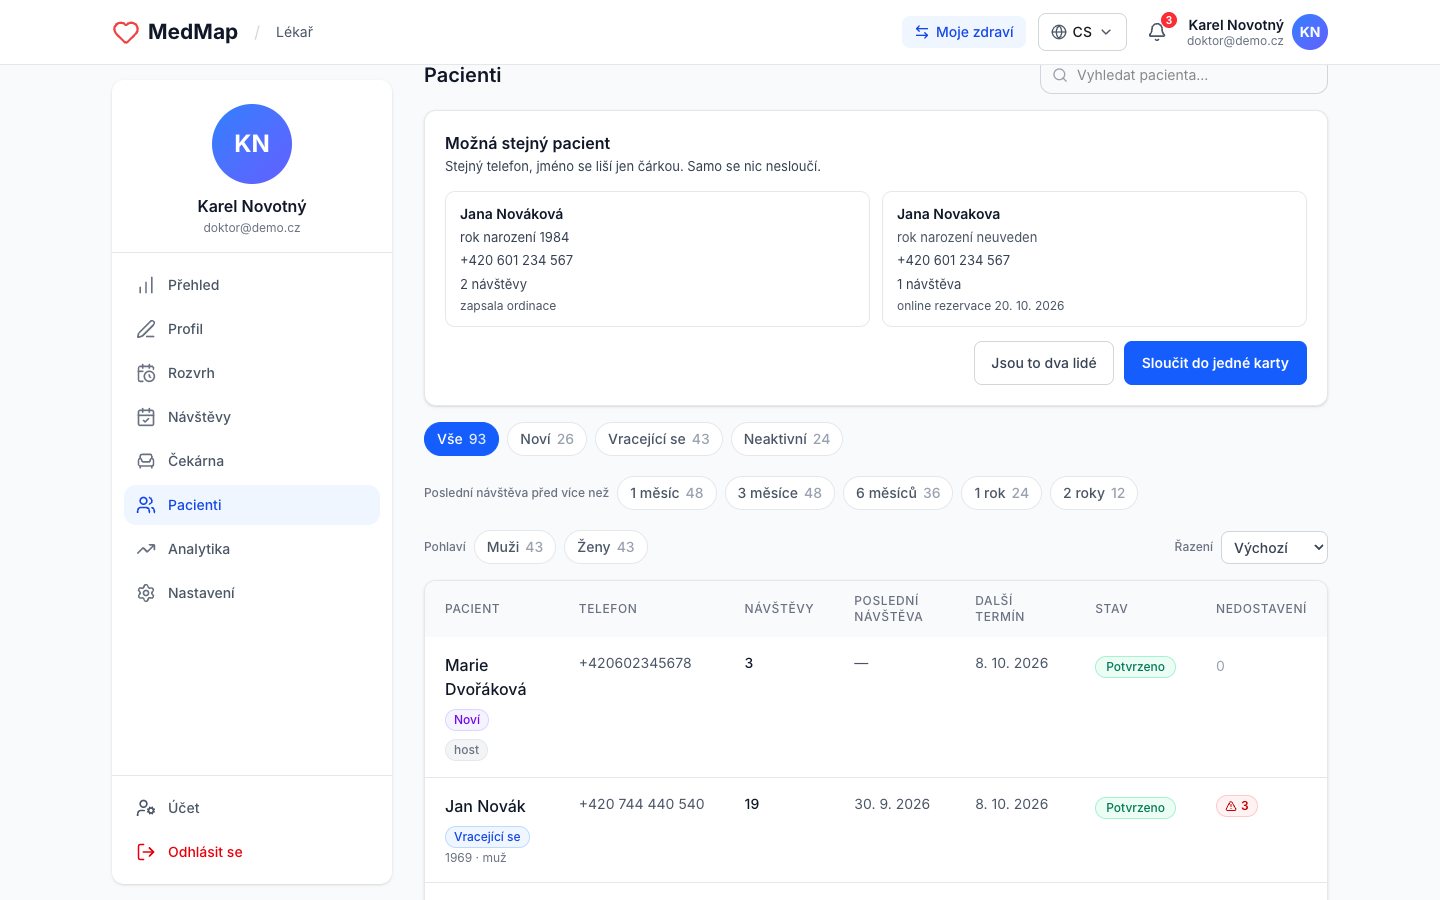Click Jsou to dva lidé button
The image size is (1440, 900).
[1044, 363]
